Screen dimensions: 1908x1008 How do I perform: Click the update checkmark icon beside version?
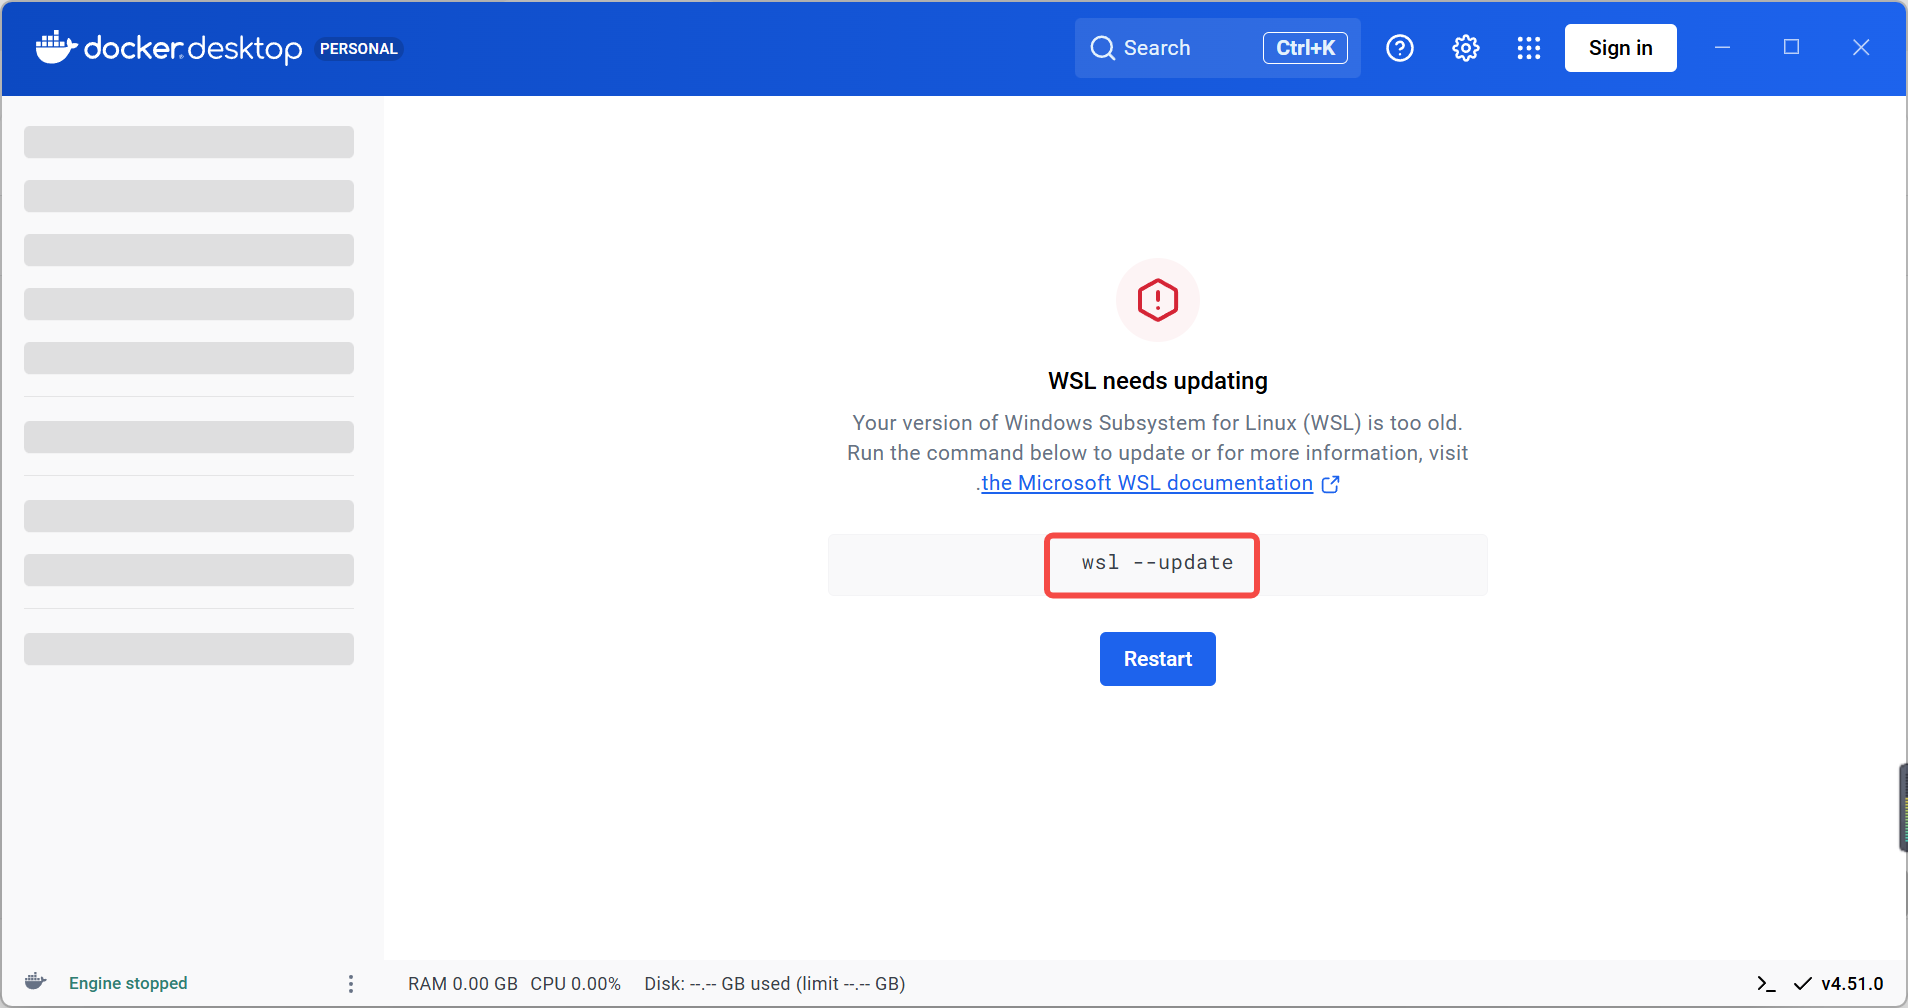tap(1803, 984)
